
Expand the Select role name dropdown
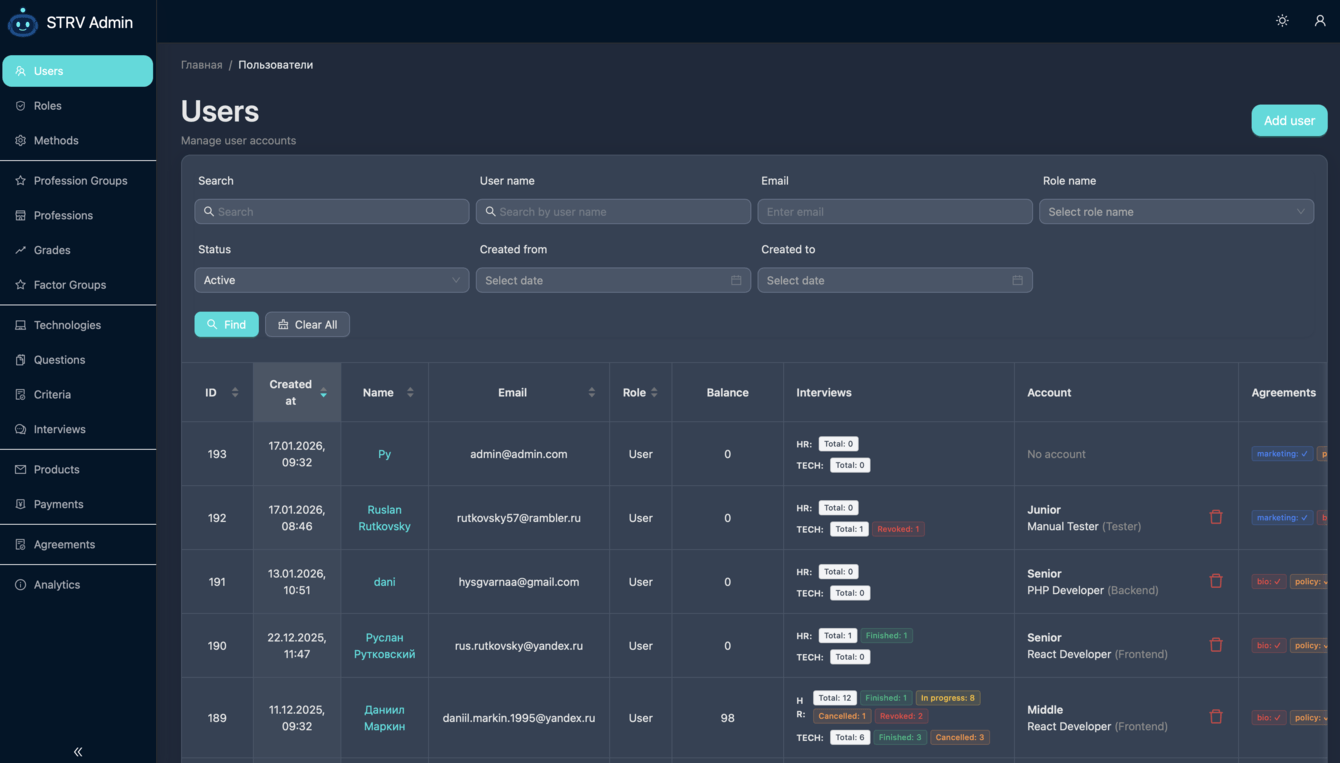click(1176, 212)
